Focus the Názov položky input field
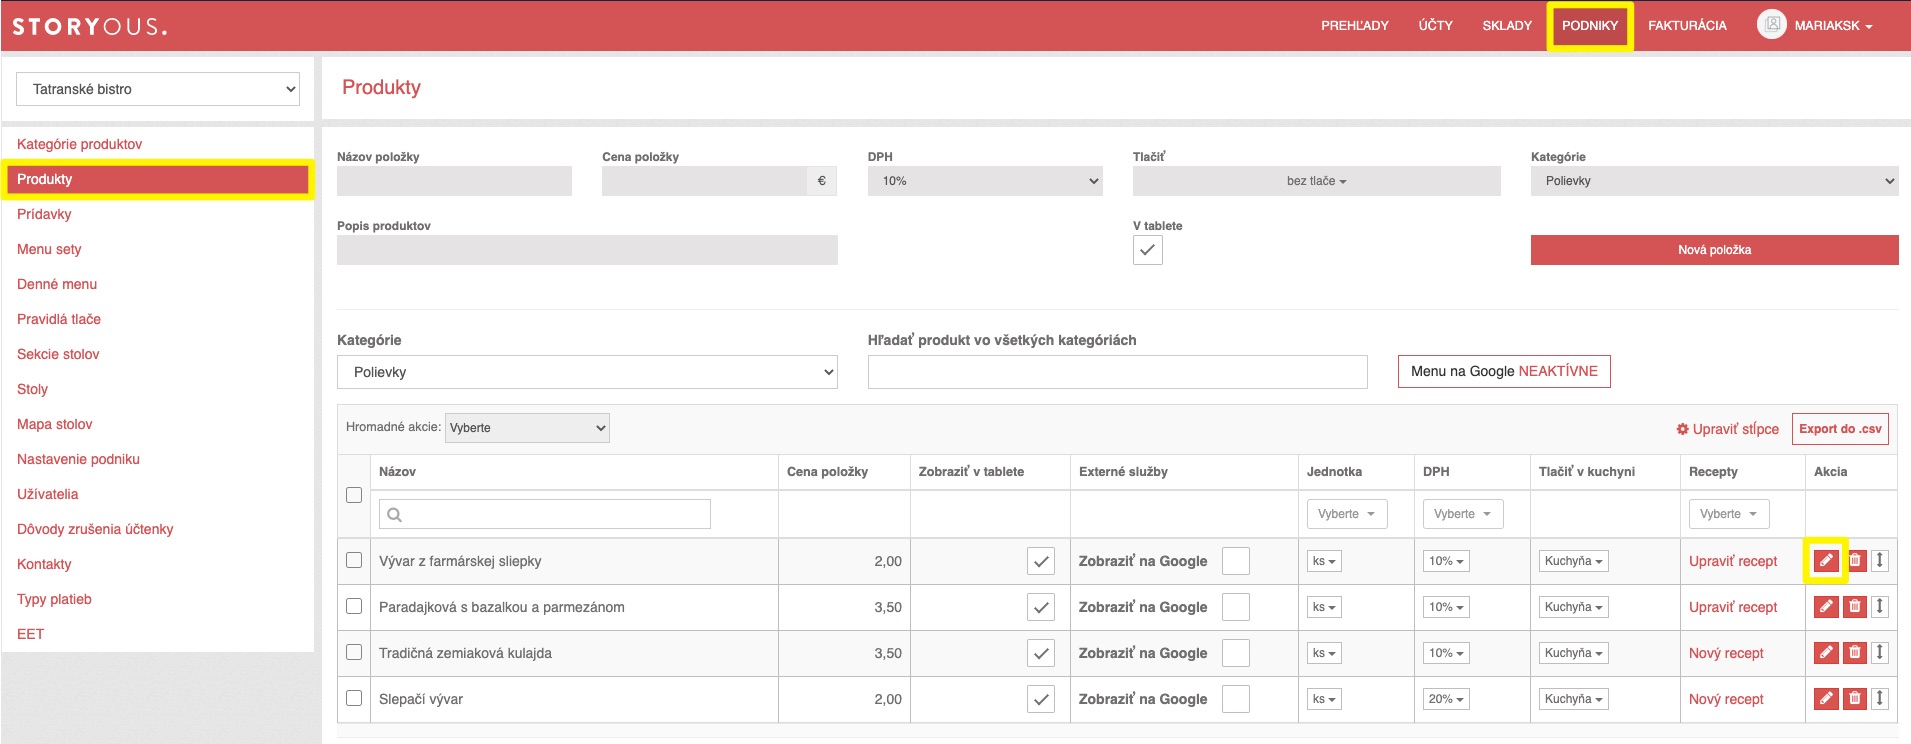This screenshot has width=1911, height=744. (x=454, y=181)
